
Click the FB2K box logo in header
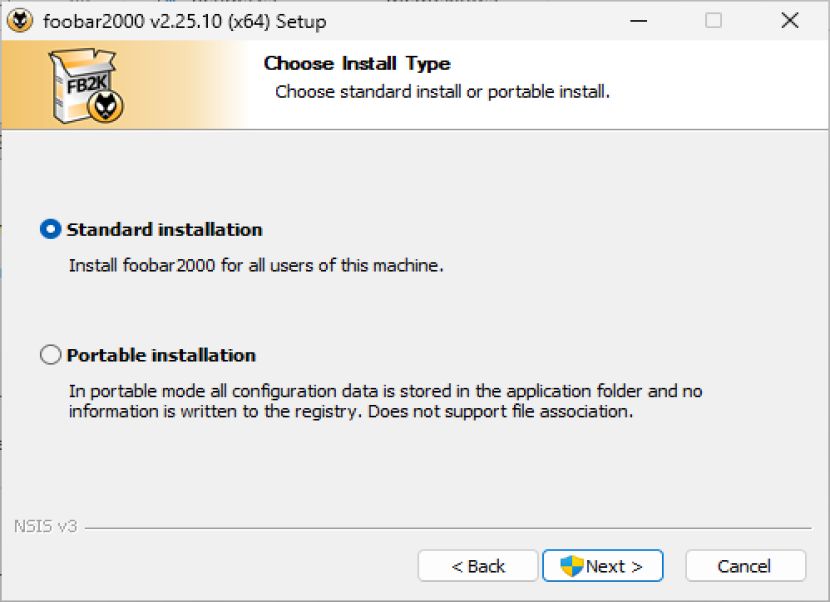click(x=86, y=86)
